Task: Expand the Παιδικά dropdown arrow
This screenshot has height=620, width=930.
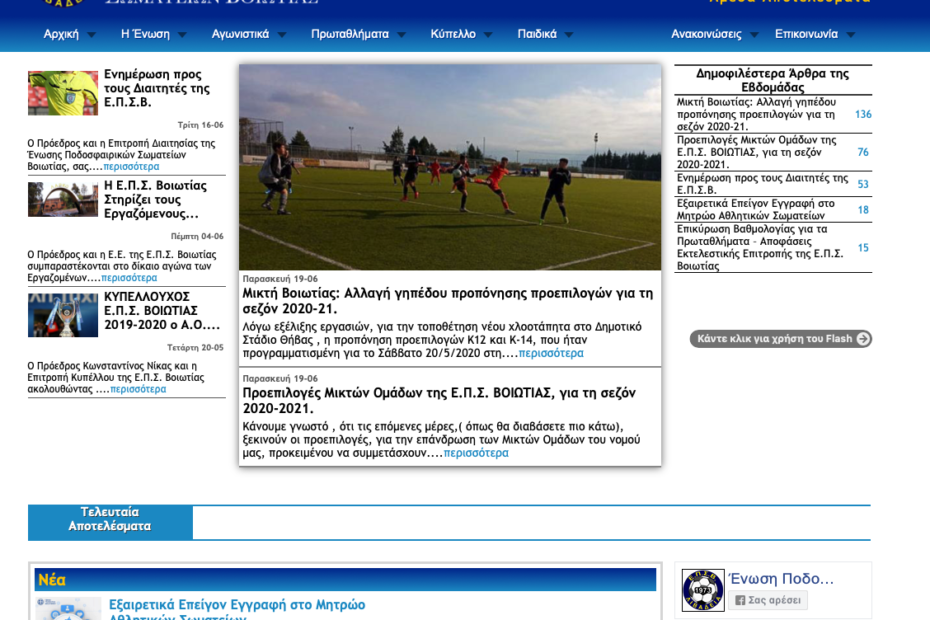Action: 569,35
